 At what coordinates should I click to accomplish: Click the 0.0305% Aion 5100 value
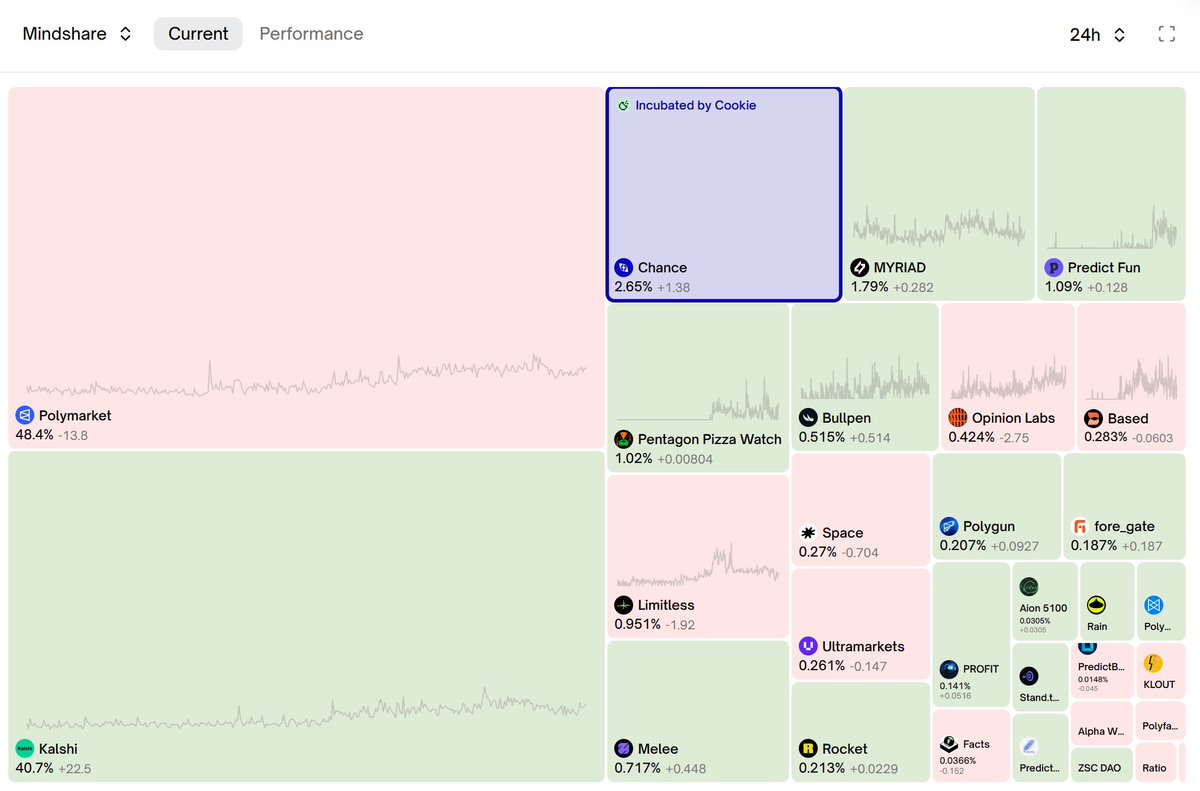(x=1035, y=621)
